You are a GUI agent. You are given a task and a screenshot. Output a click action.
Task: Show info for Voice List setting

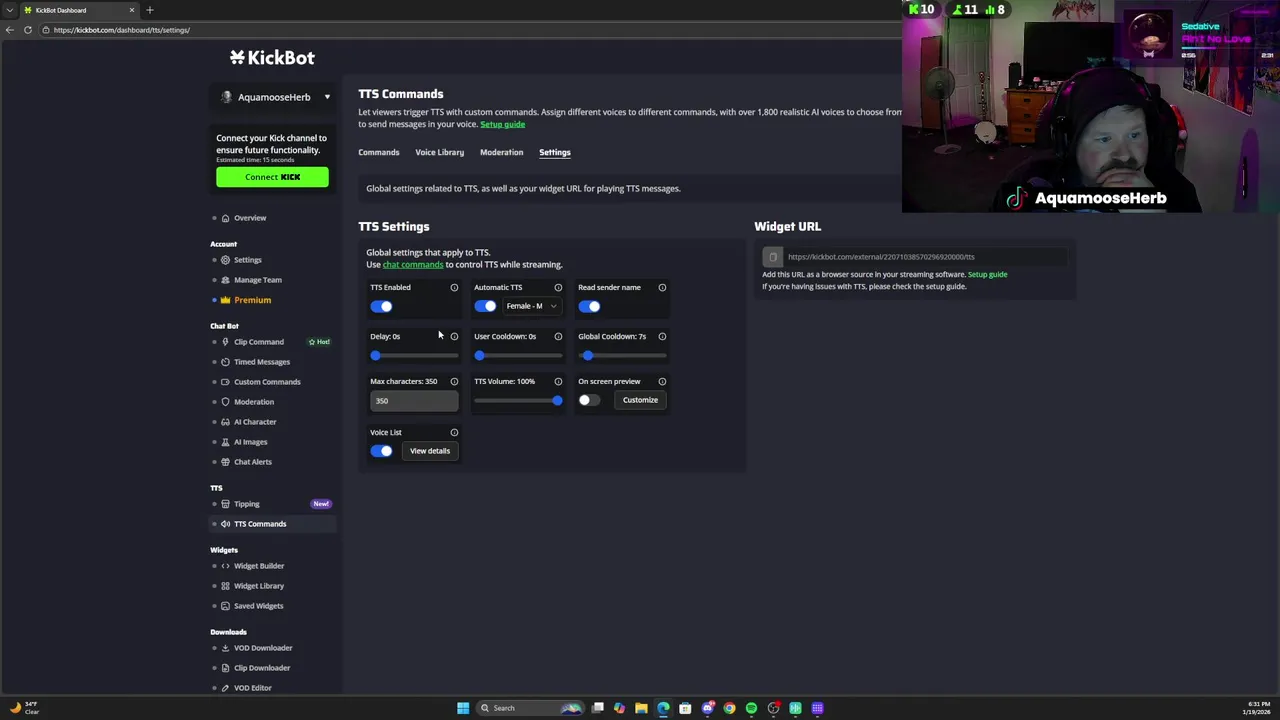(454, 433)
